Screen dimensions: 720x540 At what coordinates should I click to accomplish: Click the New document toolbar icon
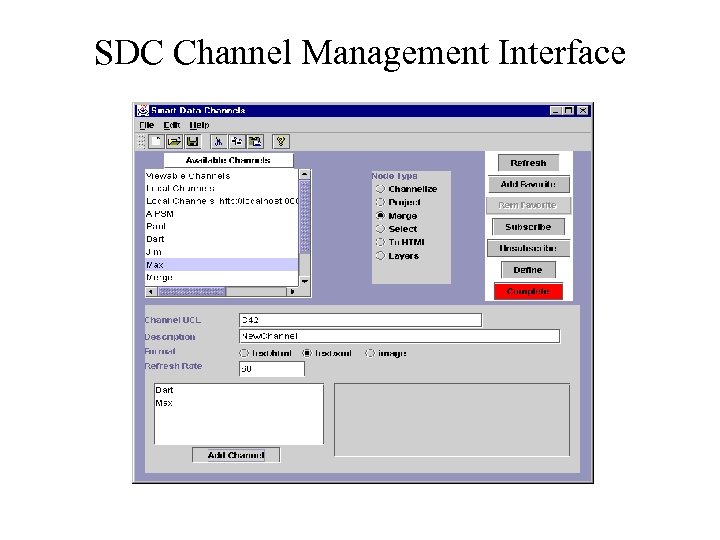[156, 141]
